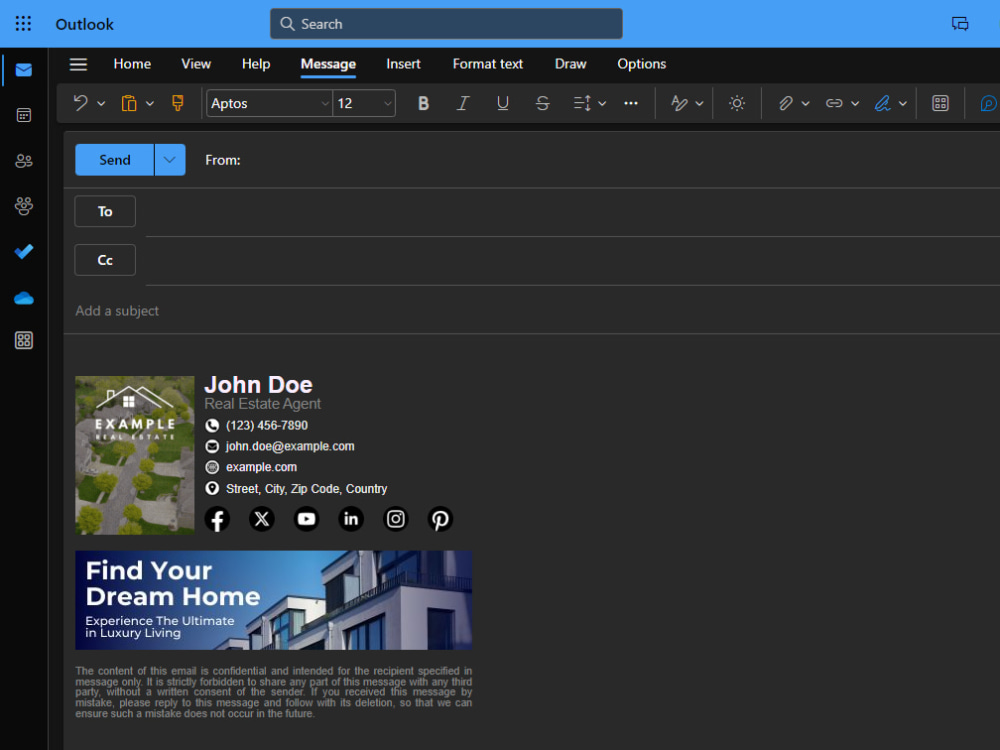This screenshot has height=750, width=1000.
Task: Expand the Paste options dropdown arrow
Action: (149, 104)
